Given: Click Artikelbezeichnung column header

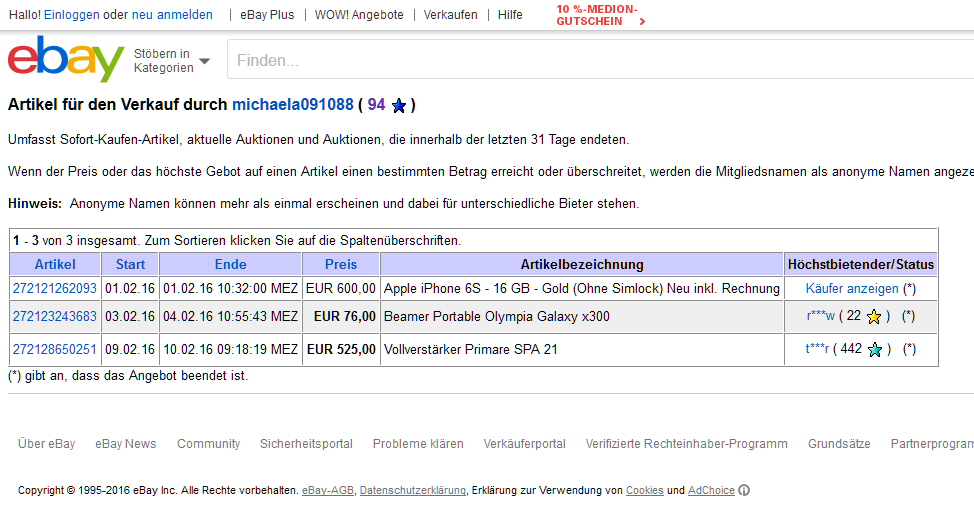Looking at the screenshot, I should (x=582, y=264).
